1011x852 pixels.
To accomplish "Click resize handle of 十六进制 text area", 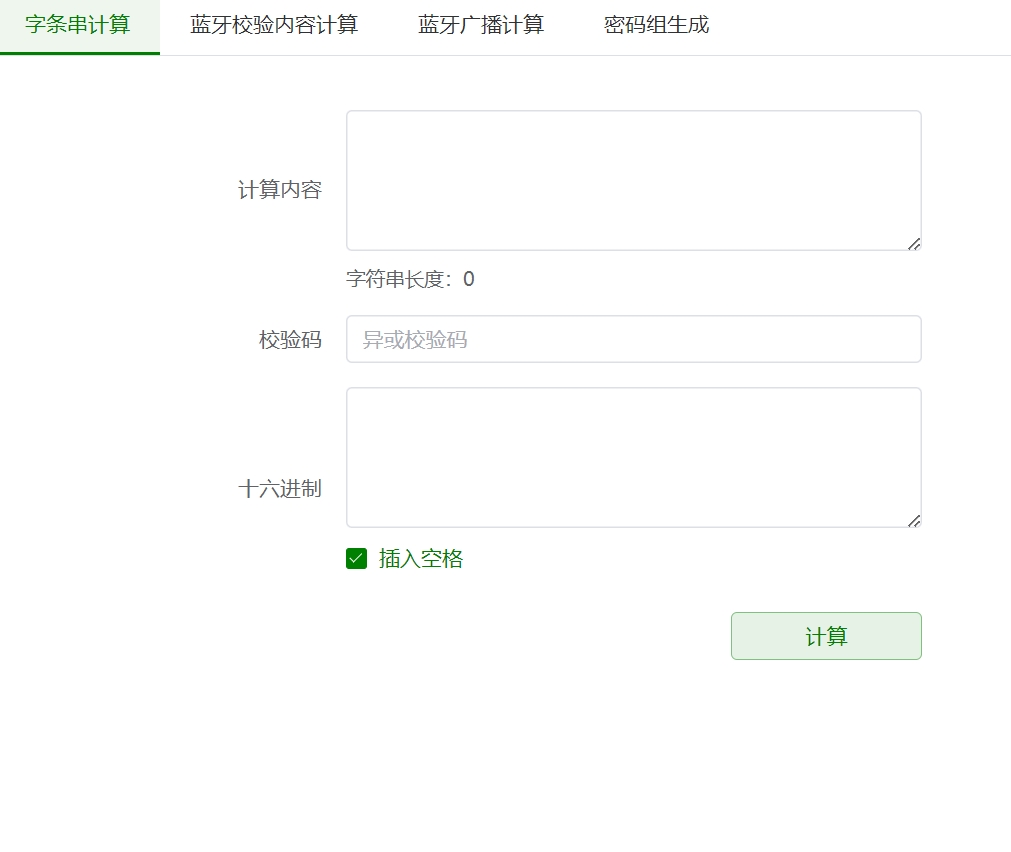I will (x=914, y=521).
